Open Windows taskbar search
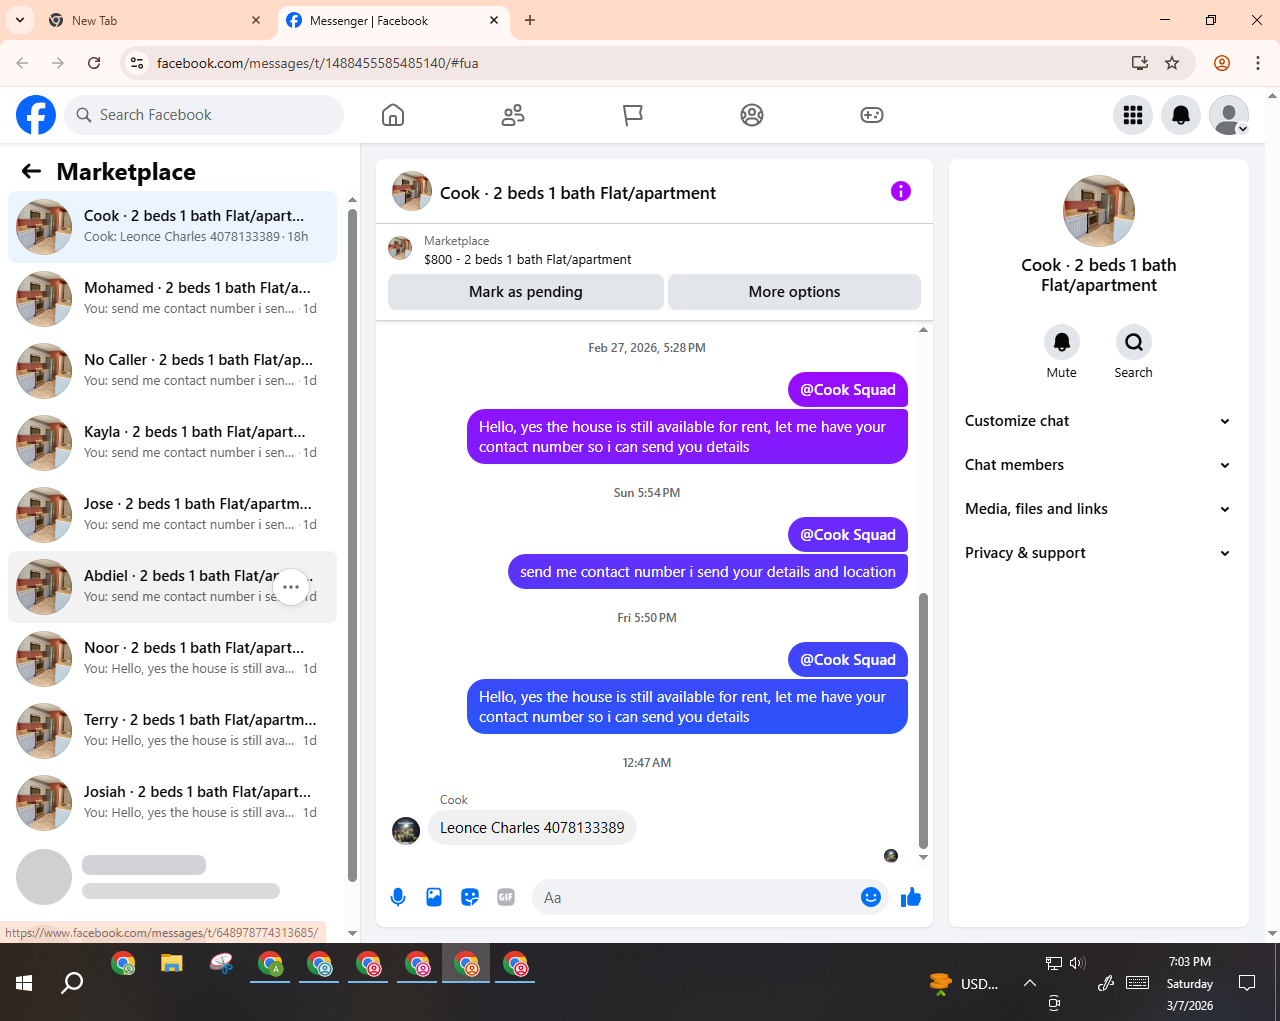This screenshot has height=1021, width=1280. (72, 983)
